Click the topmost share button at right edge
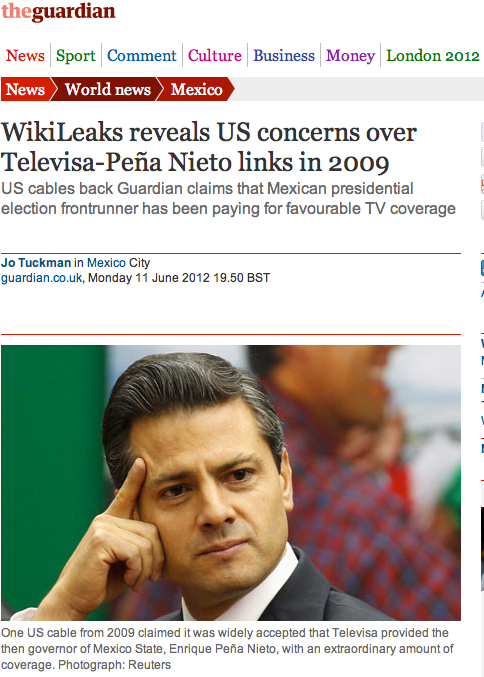484x677 pixels. [x=482, y=132]
